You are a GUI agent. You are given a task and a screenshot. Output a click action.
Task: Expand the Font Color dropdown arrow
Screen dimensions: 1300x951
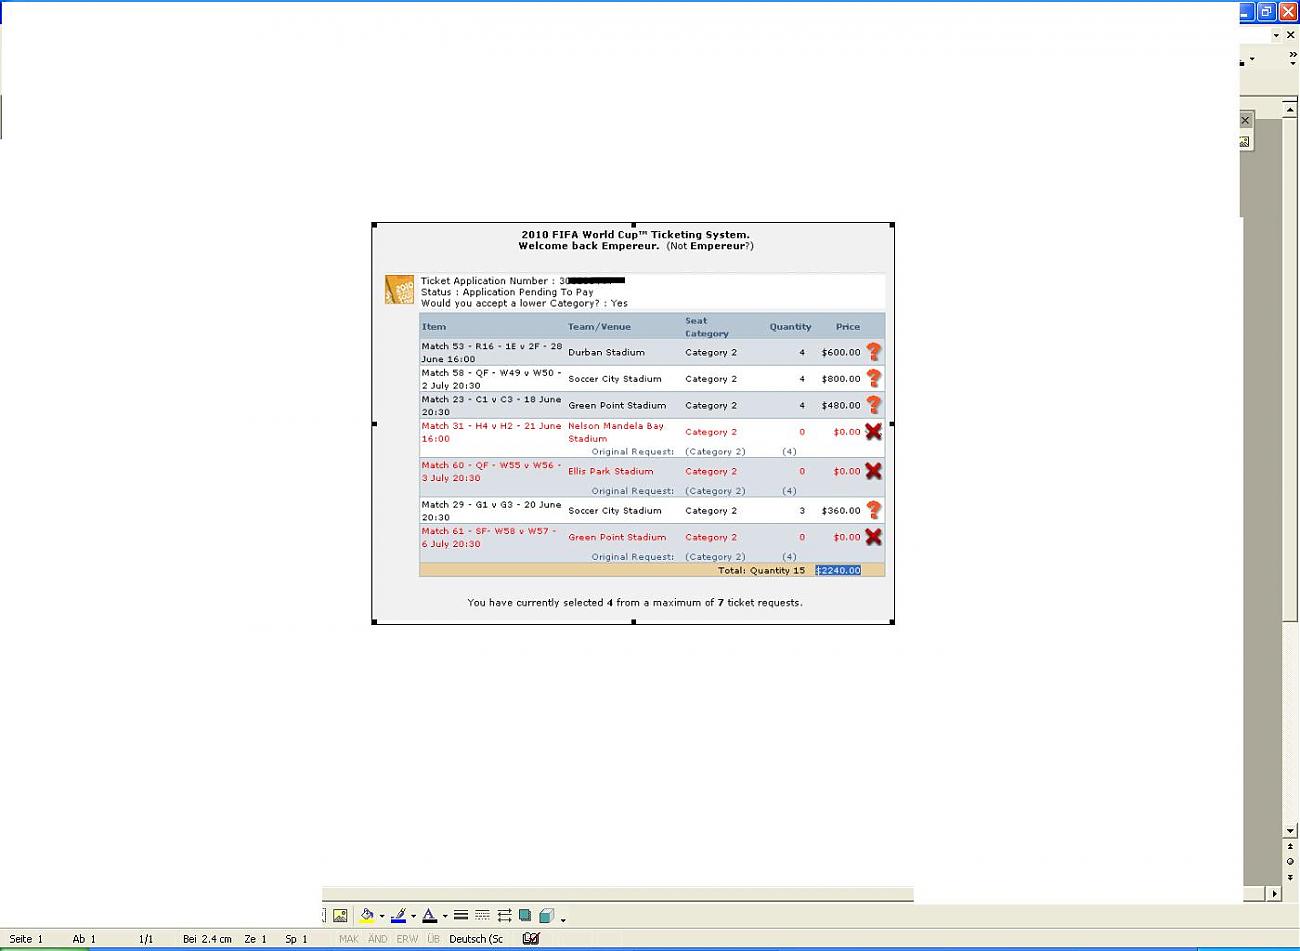445,916
